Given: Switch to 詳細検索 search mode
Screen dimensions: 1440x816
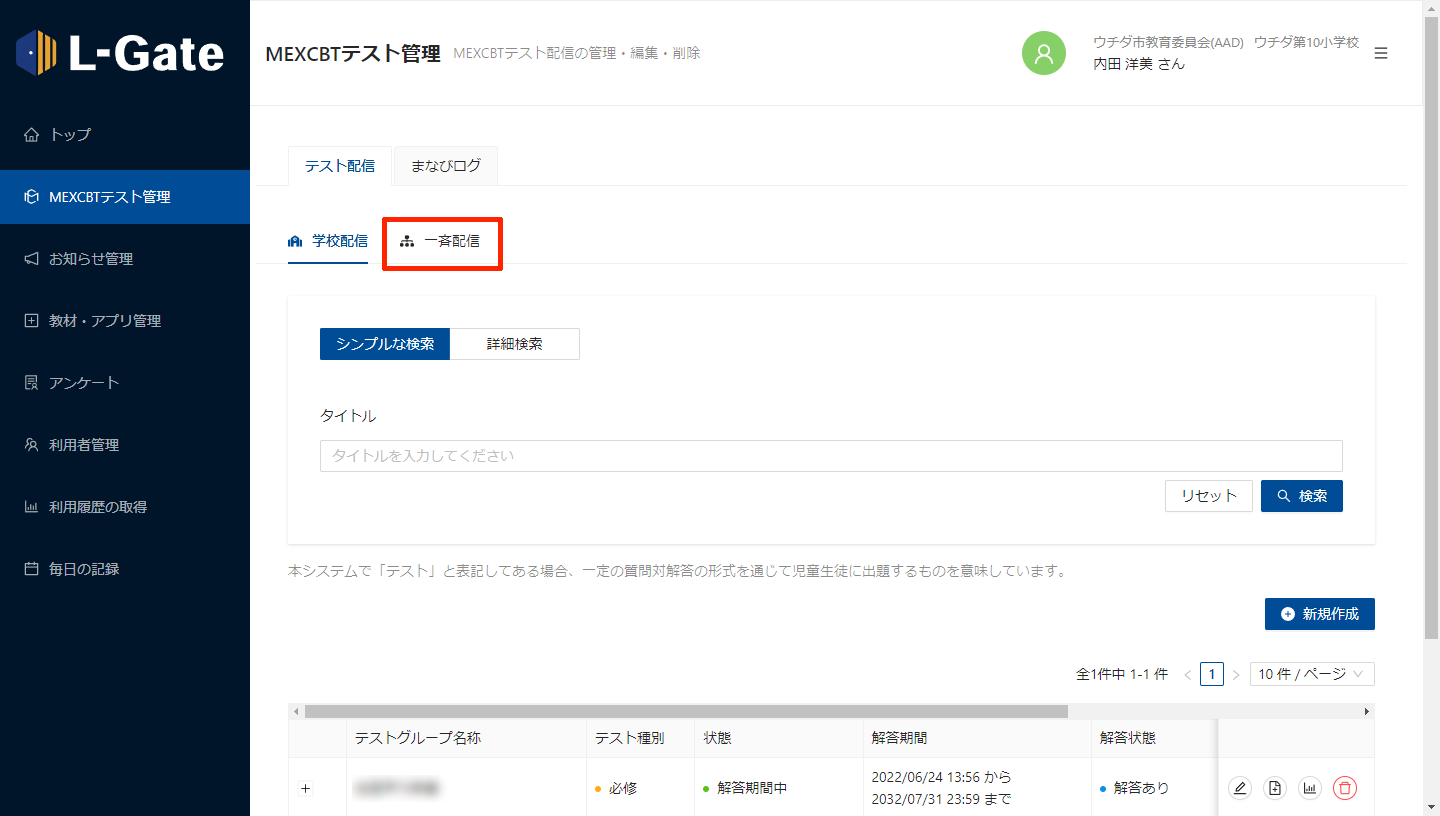Looking at the screenshot, I should 514,344.
